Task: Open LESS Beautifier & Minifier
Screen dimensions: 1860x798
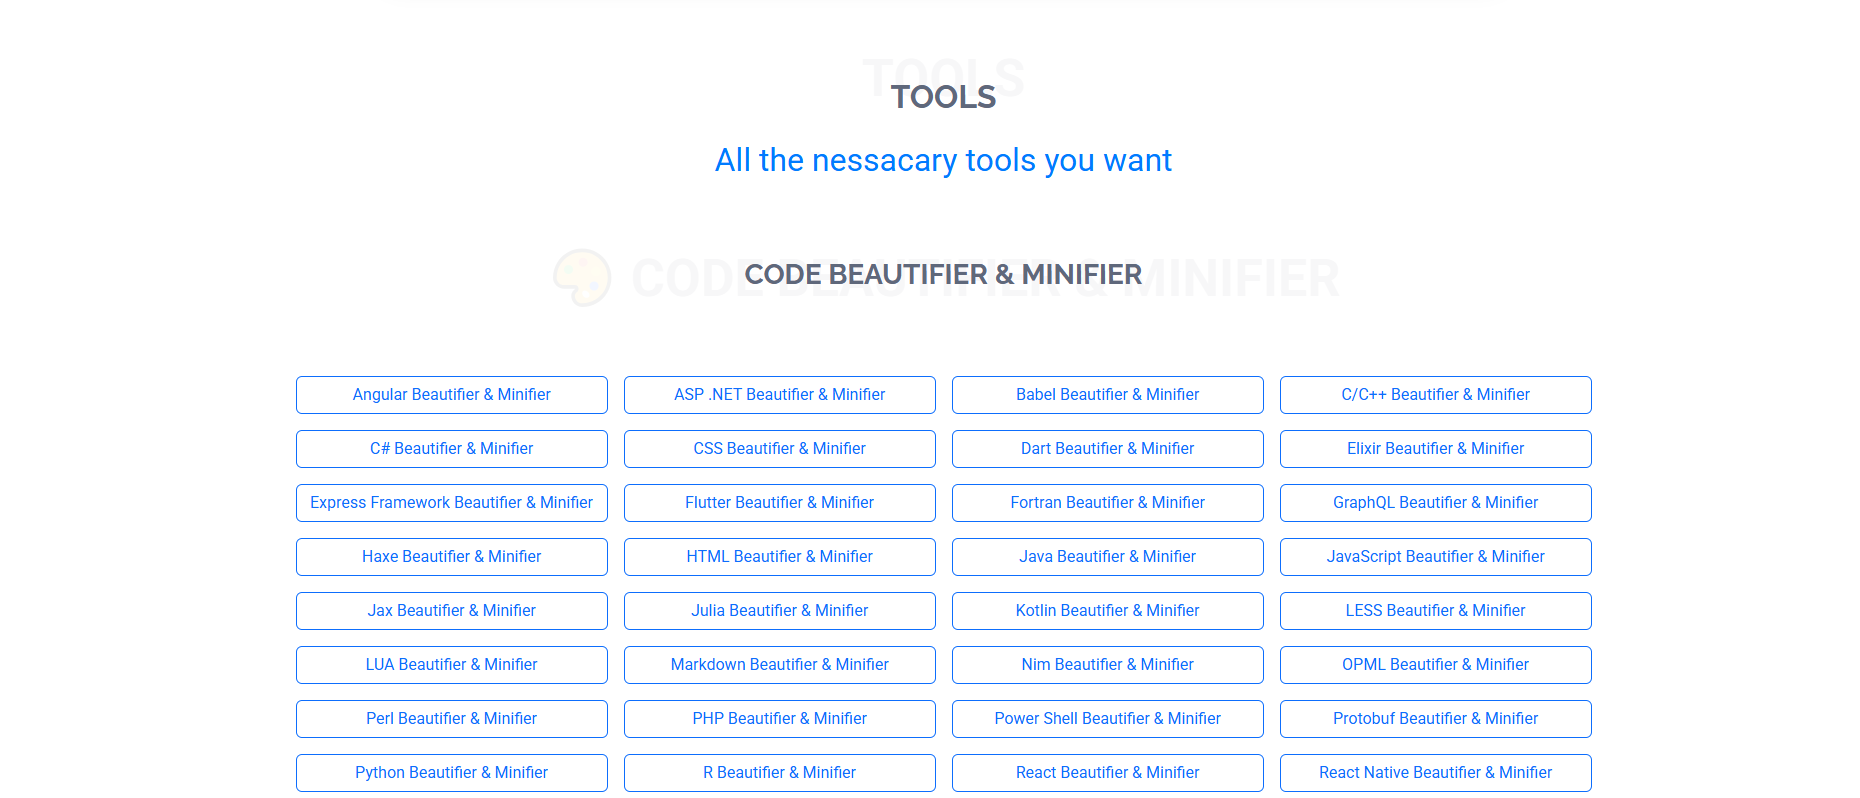Action: (x=1436, y=611)
